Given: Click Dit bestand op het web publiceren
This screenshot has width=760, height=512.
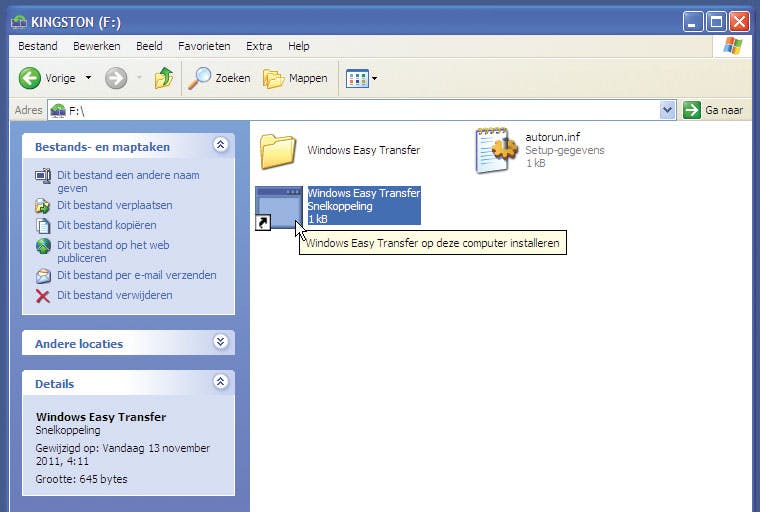Looking at the screenshot, I should click(113, 251).
